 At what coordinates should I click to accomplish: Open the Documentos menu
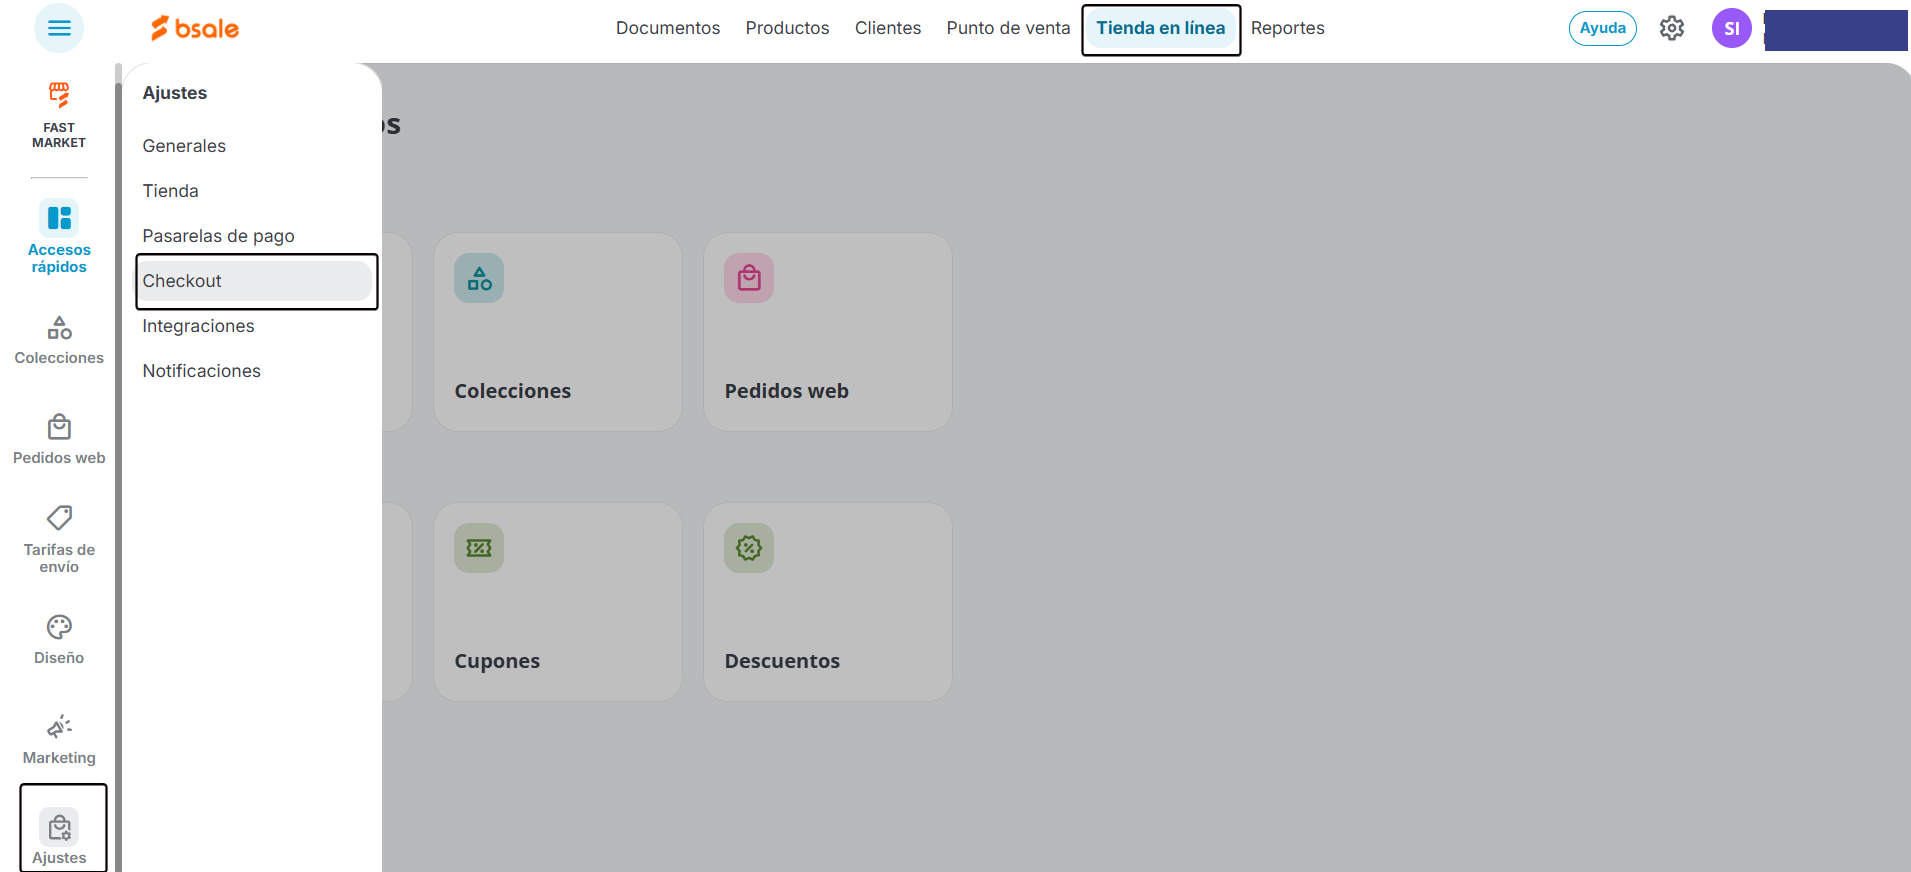tap(668, 28)
